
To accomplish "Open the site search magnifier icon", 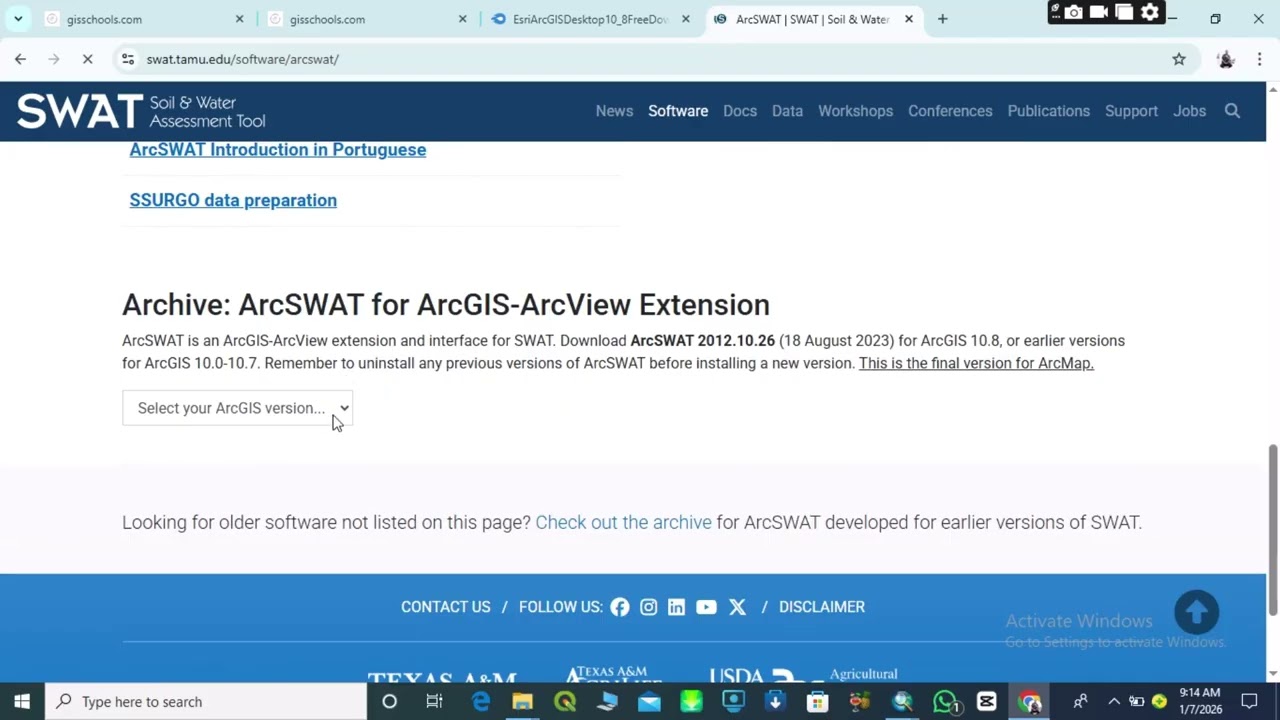I will point(1232,111).
